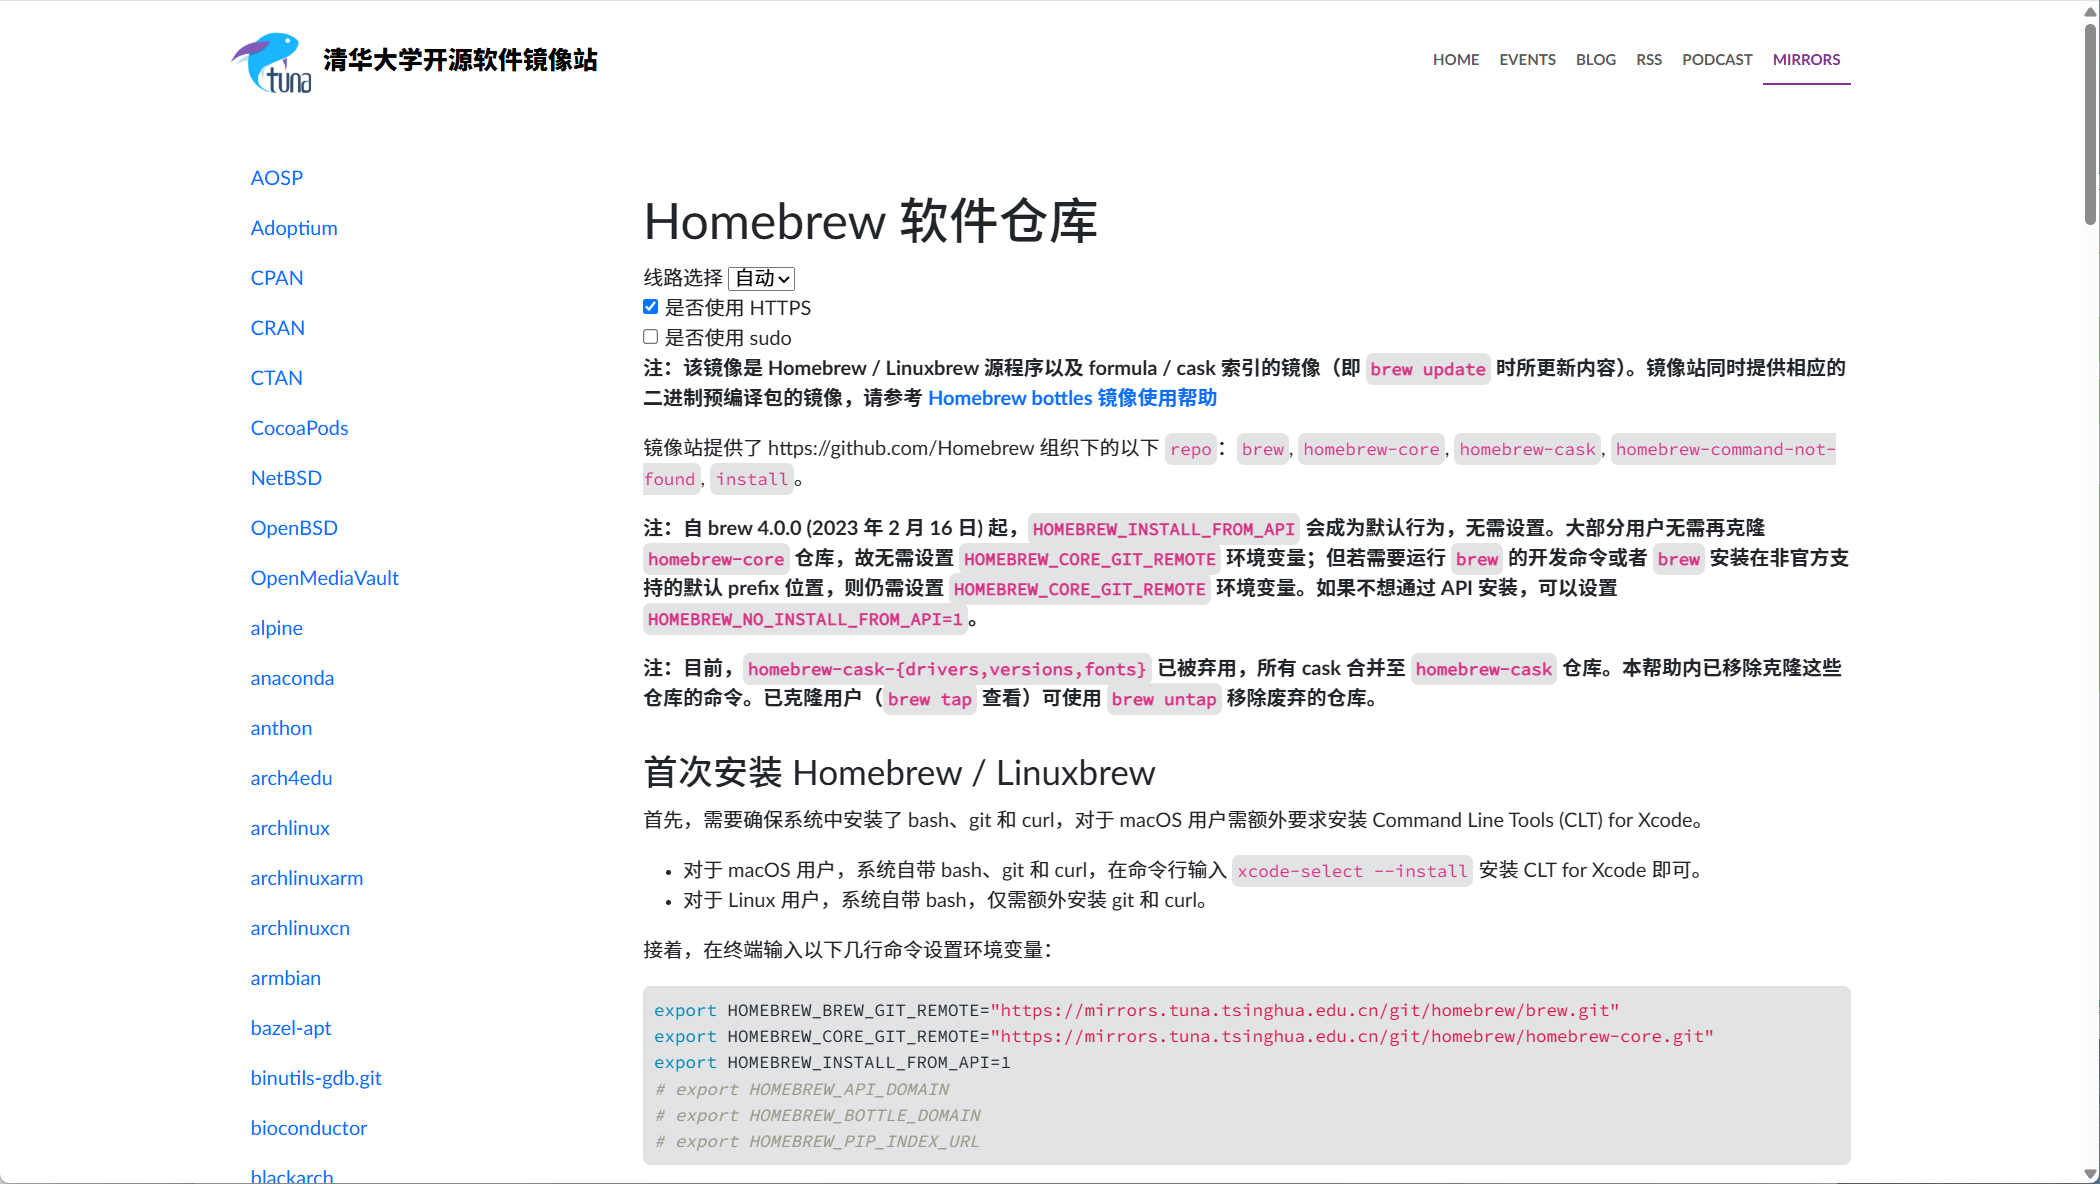Uncheck the 是否使用 HTTPS checkbox

650,307
